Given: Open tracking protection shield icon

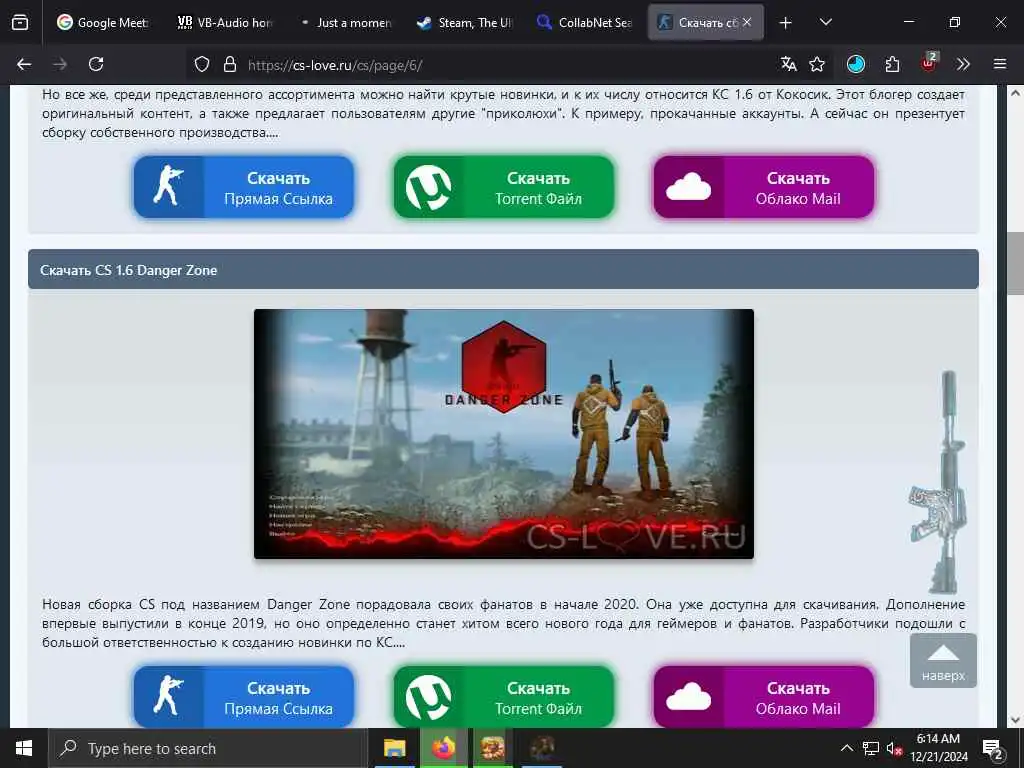Looking at the screenshot, I should (x=202, y=64).
